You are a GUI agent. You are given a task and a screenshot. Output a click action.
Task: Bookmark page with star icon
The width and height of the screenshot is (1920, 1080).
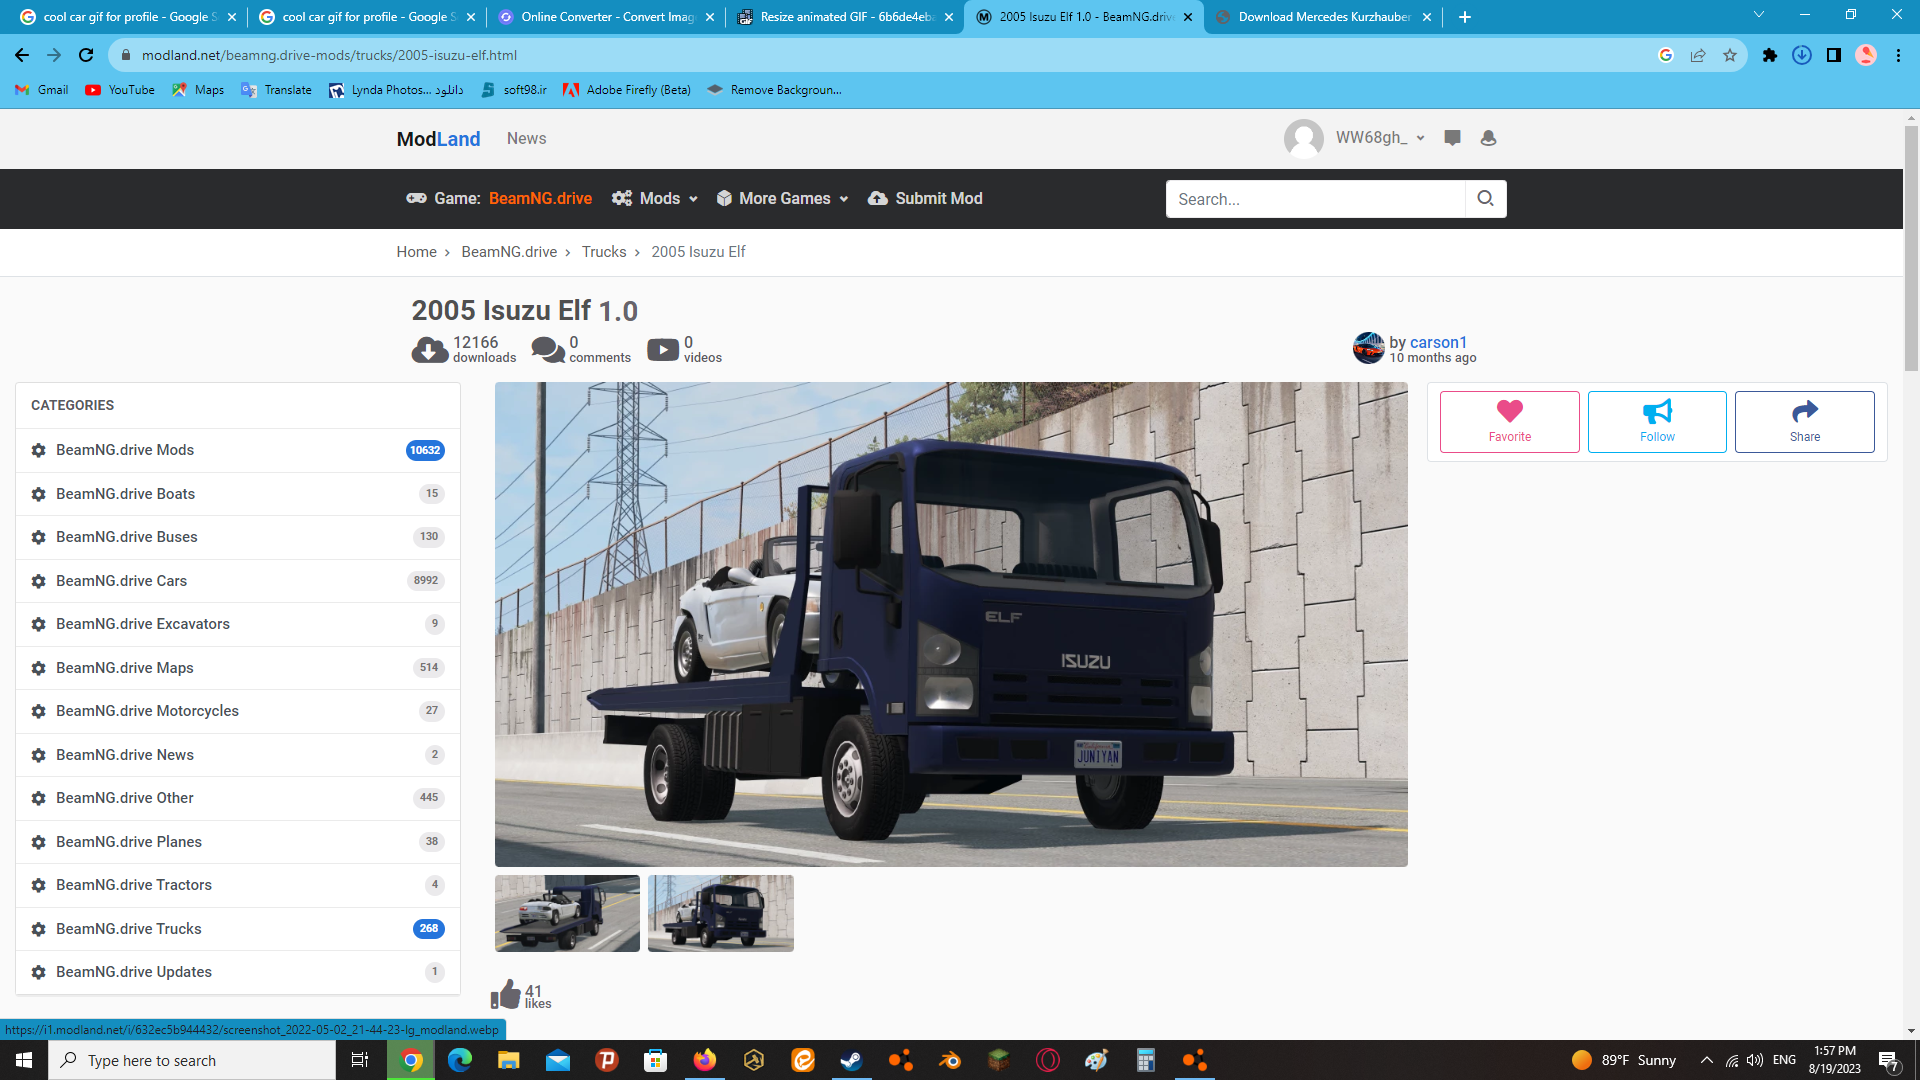[x=1730, y=55]
